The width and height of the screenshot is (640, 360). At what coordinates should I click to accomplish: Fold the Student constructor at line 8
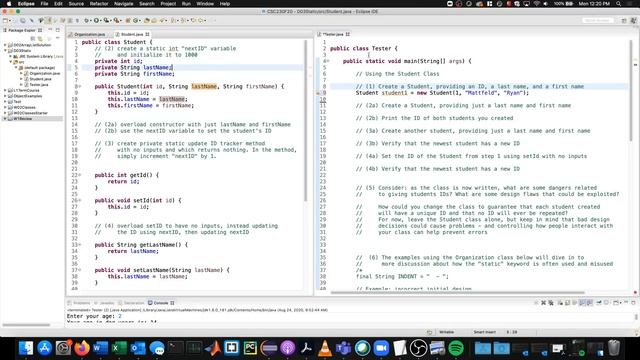click(x=80, y=87)
